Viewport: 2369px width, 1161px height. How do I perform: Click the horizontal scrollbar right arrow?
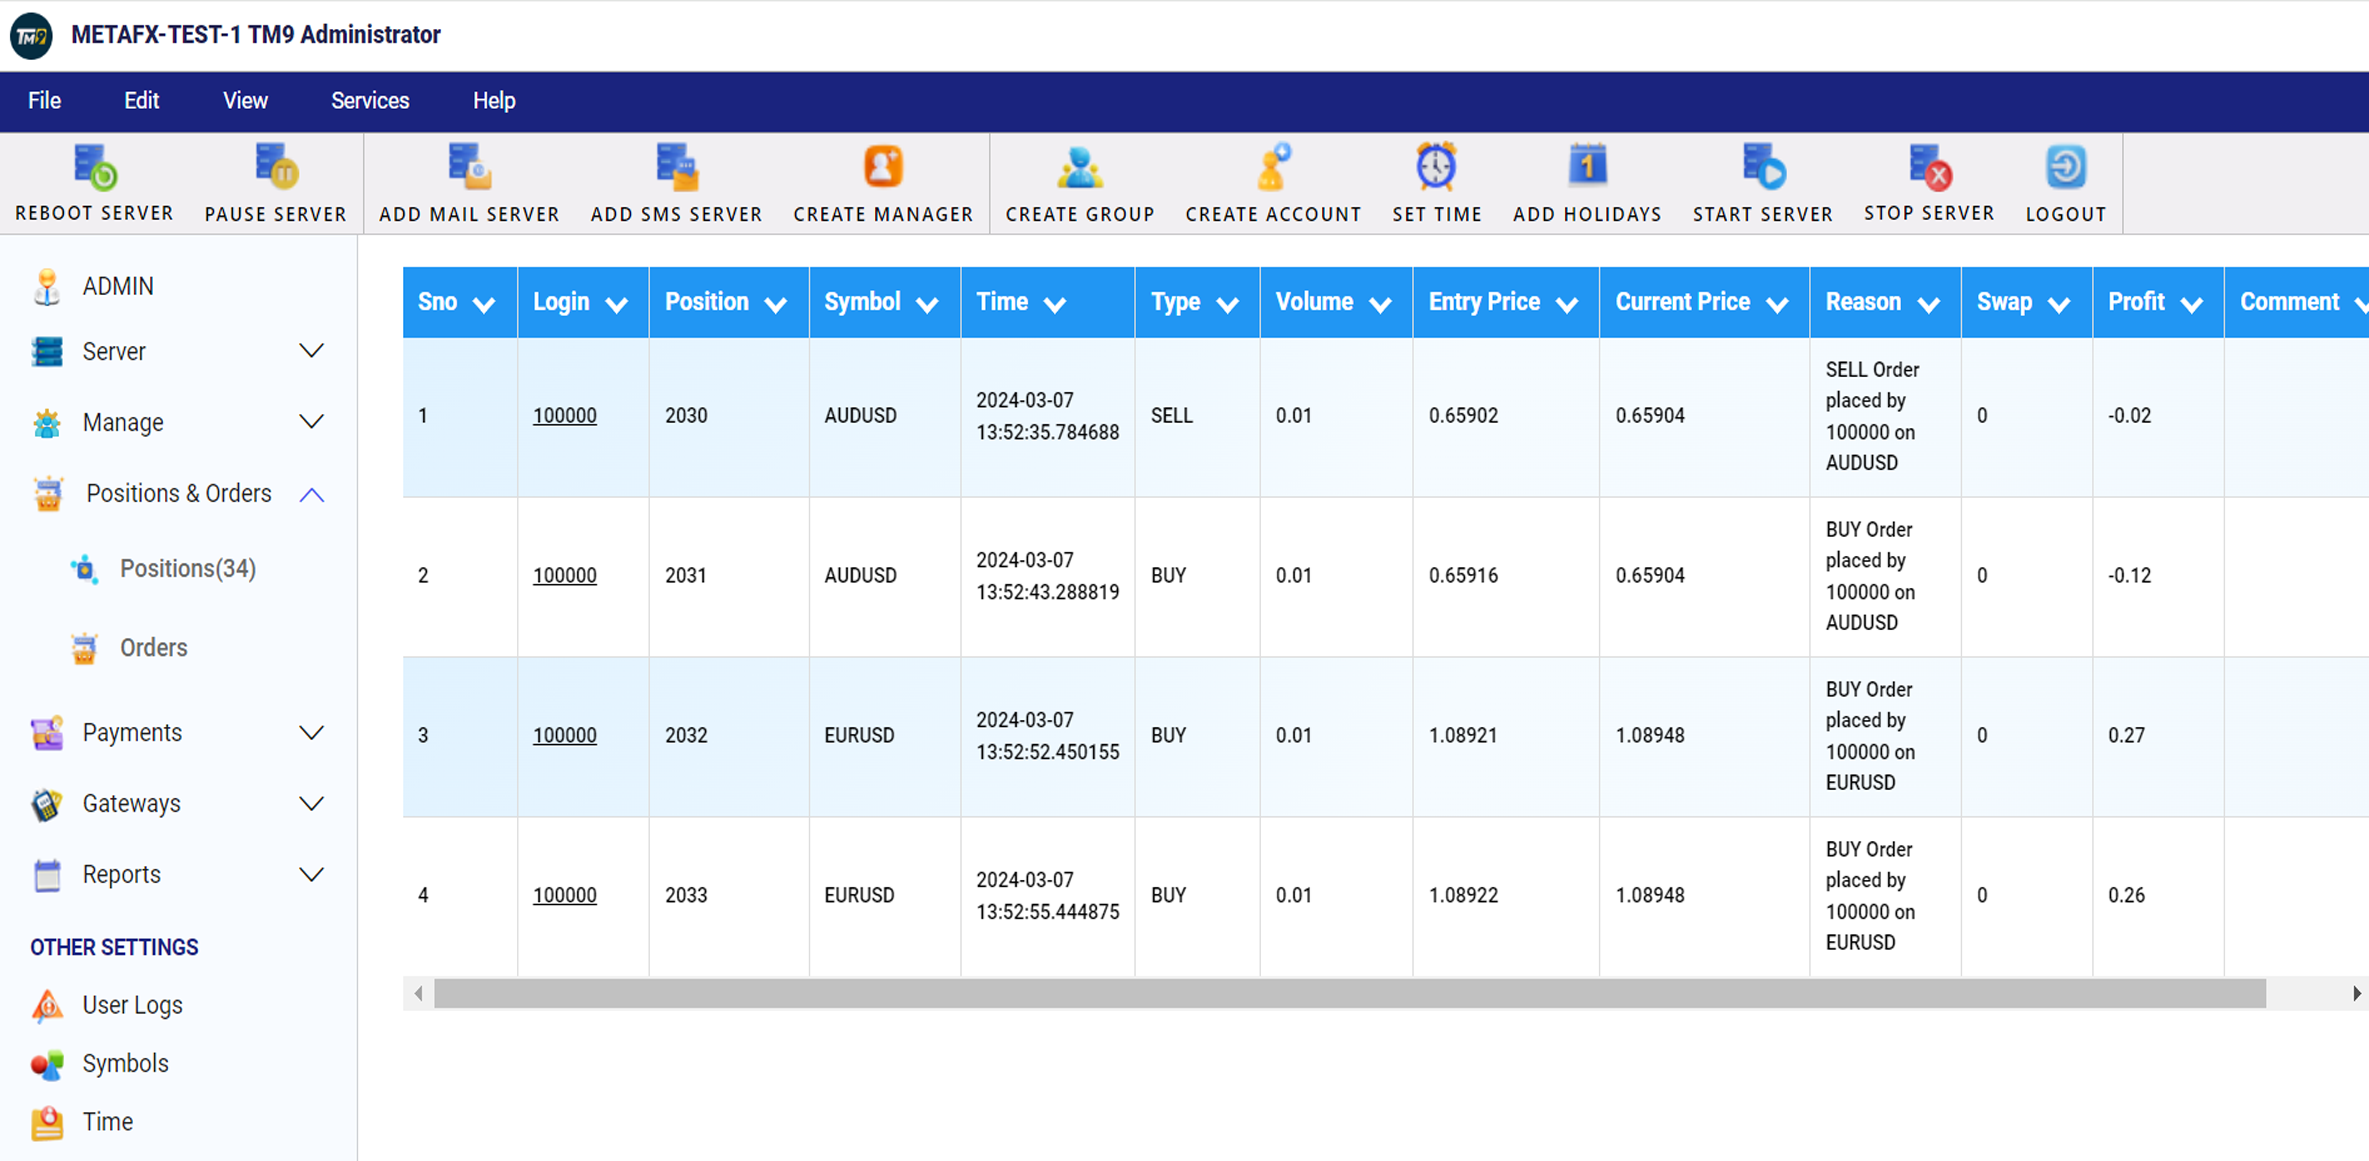(x=2356, y=993)
